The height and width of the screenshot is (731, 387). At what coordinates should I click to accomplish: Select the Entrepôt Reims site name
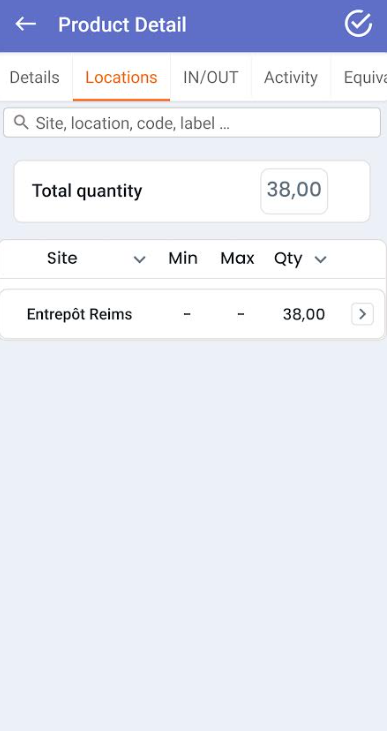[79, 315]
